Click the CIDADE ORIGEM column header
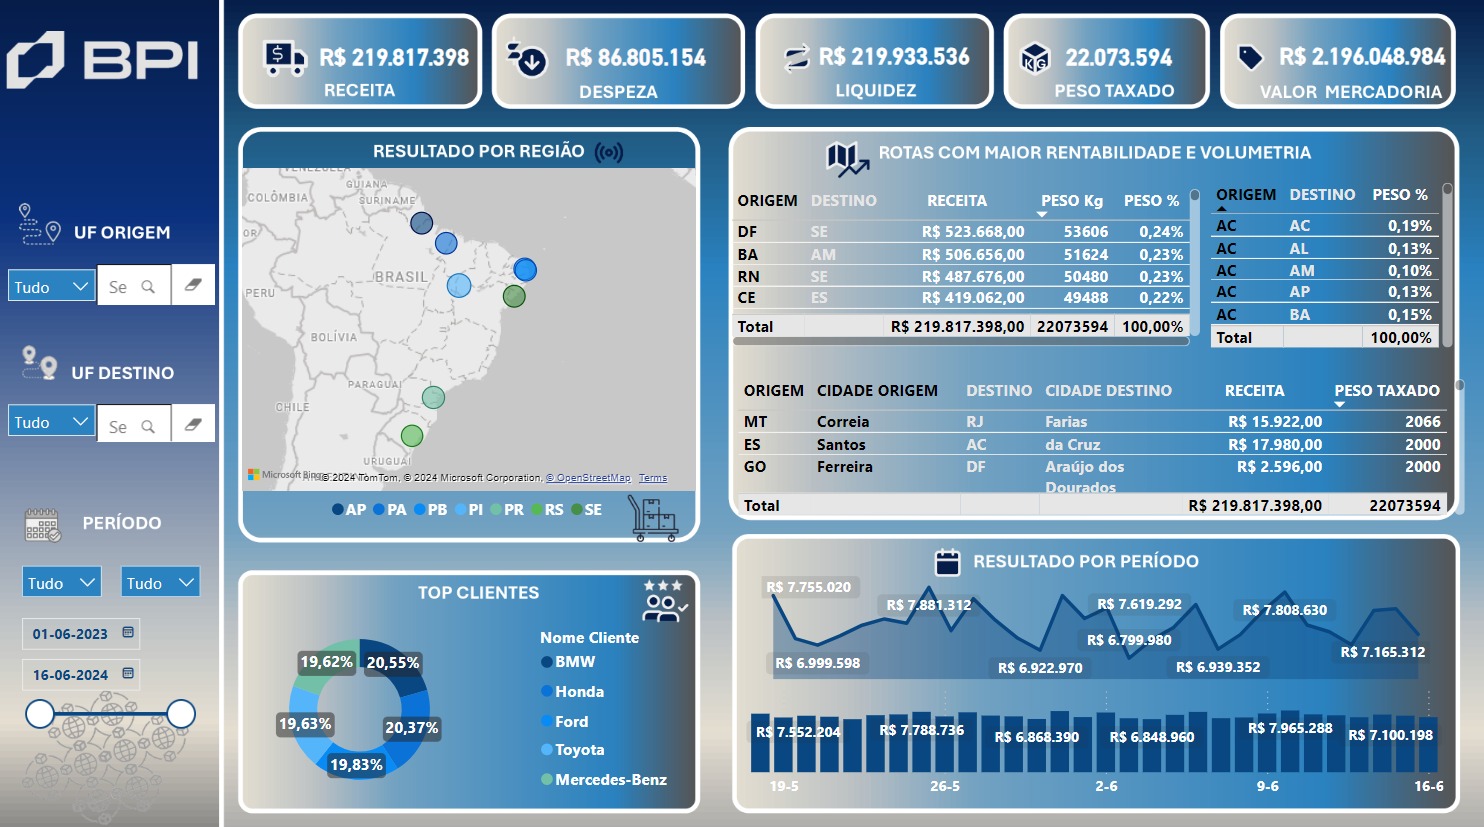This screenshot has width=1484, height=827. [877, 391]
